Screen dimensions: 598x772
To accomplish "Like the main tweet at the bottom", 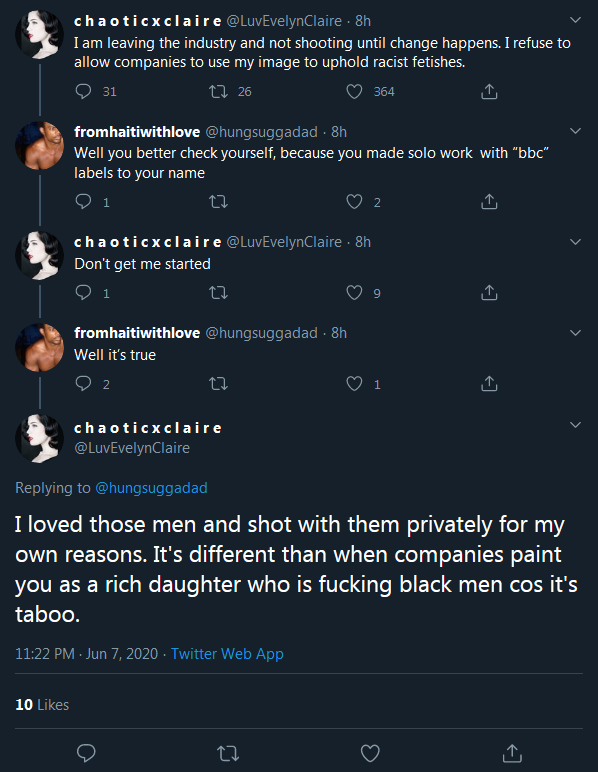I will 370,753.
